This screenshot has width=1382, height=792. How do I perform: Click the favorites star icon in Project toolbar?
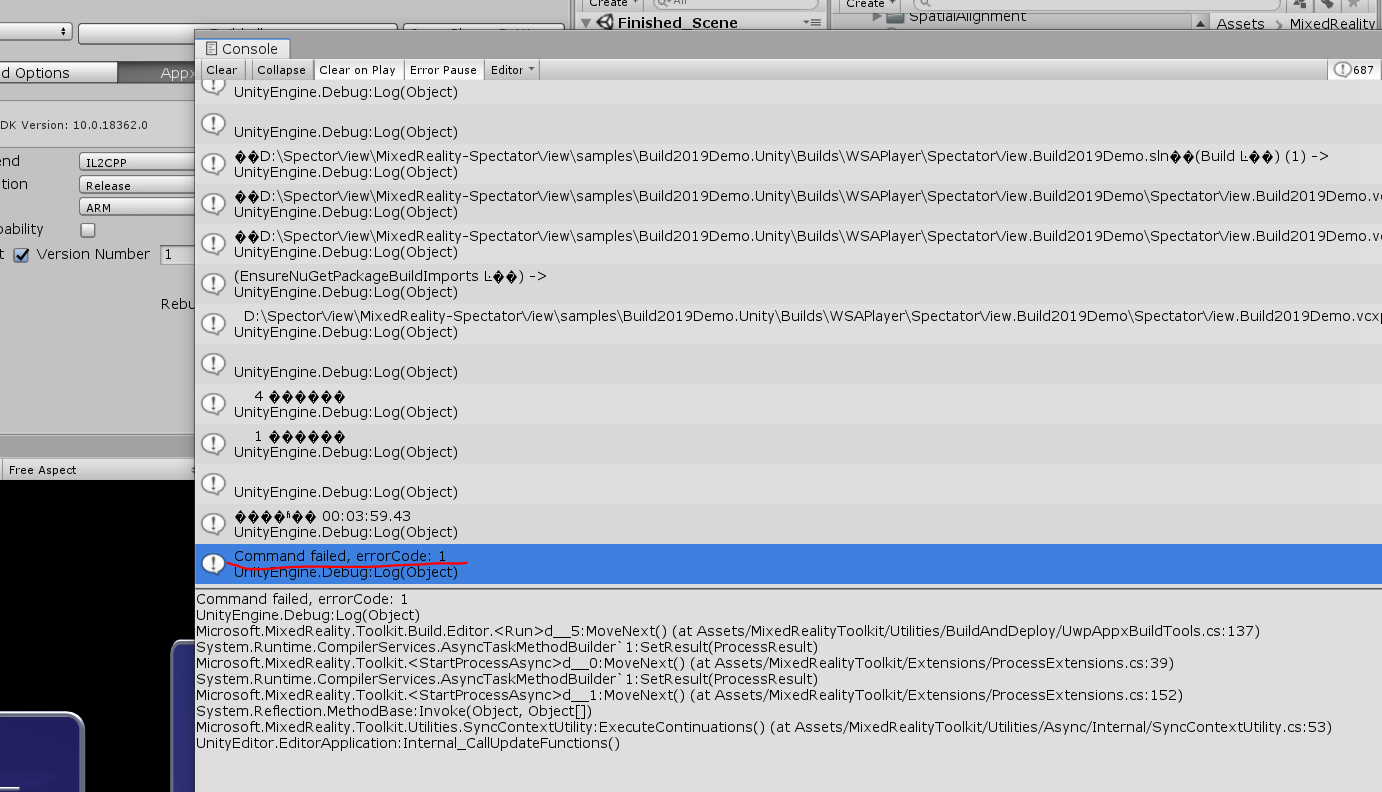pyautogui.click(x=1353, y=5)
